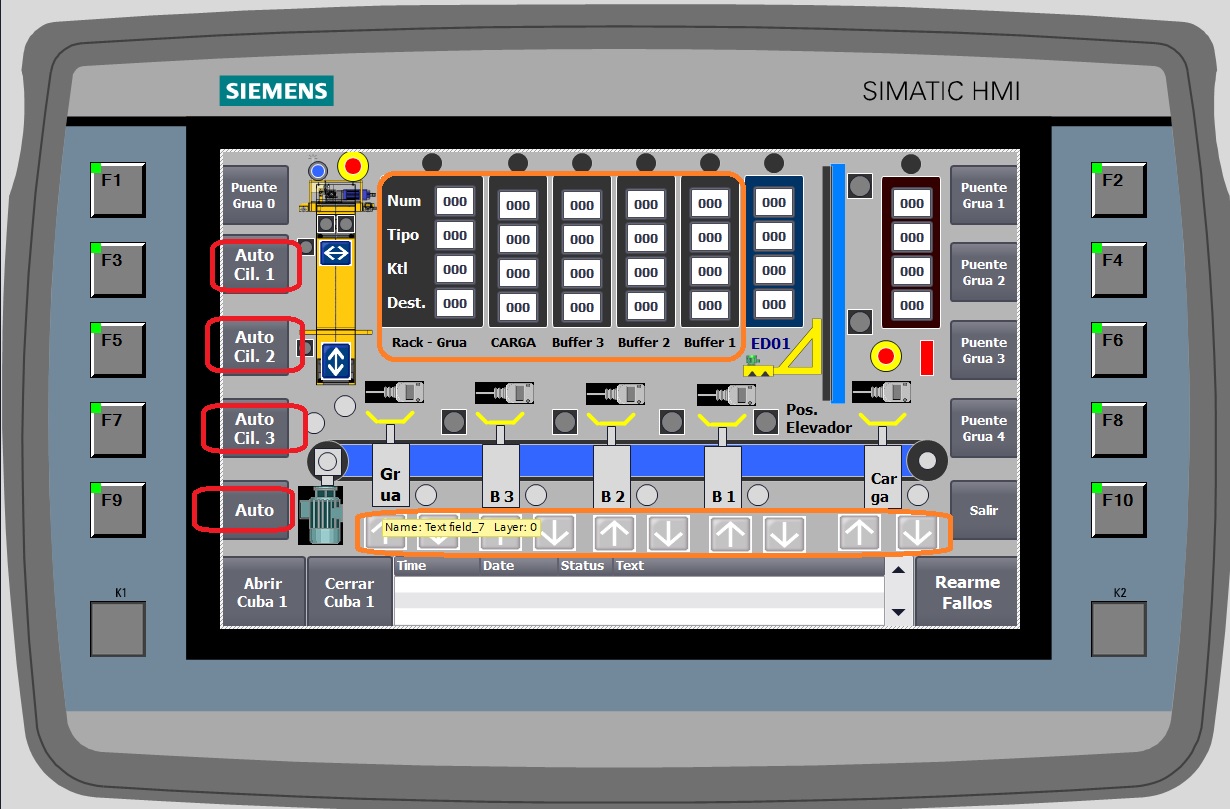This screenshot has height=809, width=1230.
Task: Click the vertical double-arrow icon on the crane
Action: pyautogui.click(x=337, y=360)
